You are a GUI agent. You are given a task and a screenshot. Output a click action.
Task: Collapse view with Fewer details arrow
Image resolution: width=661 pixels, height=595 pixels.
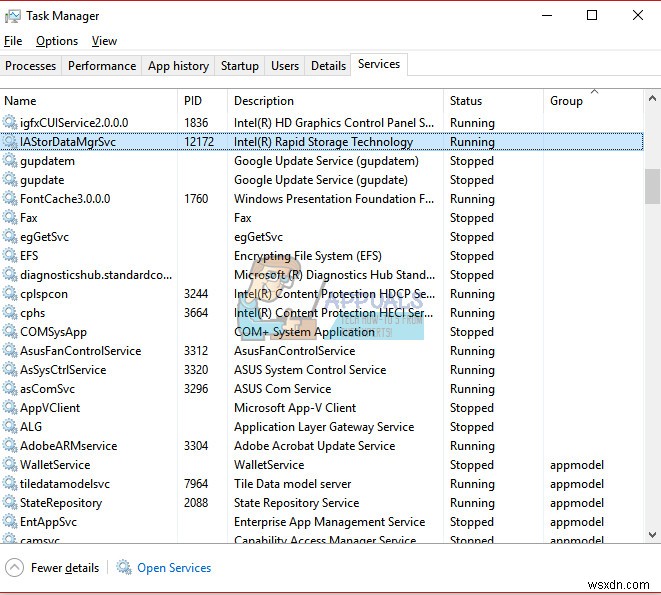pyautogui.click(x=15, y=568)
